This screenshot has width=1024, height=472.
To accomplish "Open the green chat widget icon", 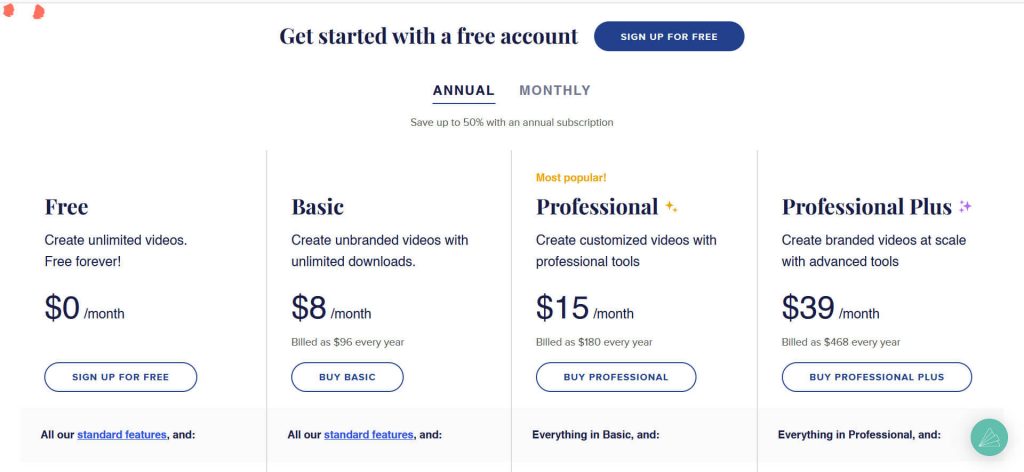I will [x=989, y=437].
